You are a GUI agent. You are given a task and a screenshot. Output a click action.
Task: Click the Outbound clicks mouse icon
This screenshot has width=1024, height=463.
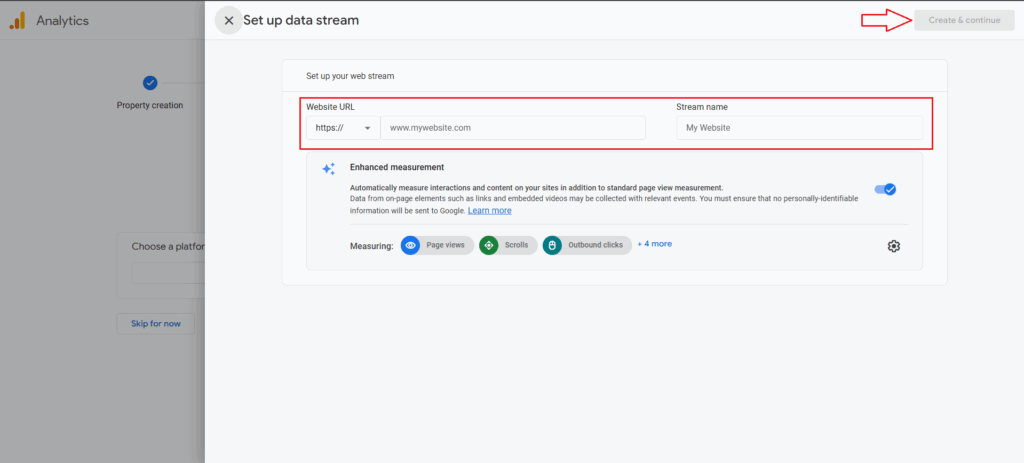[x=552, y=245]
